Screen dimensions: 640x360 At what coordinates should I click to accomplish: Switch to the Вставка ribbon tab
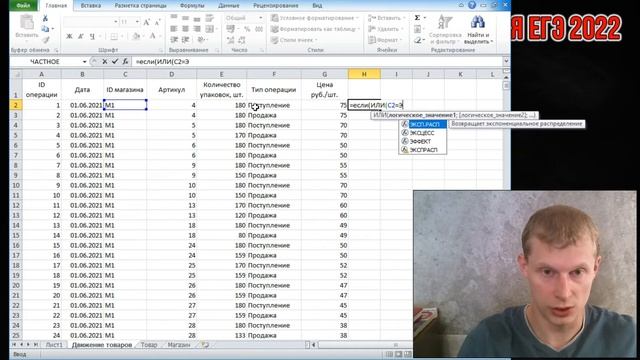tap(91, 6)
